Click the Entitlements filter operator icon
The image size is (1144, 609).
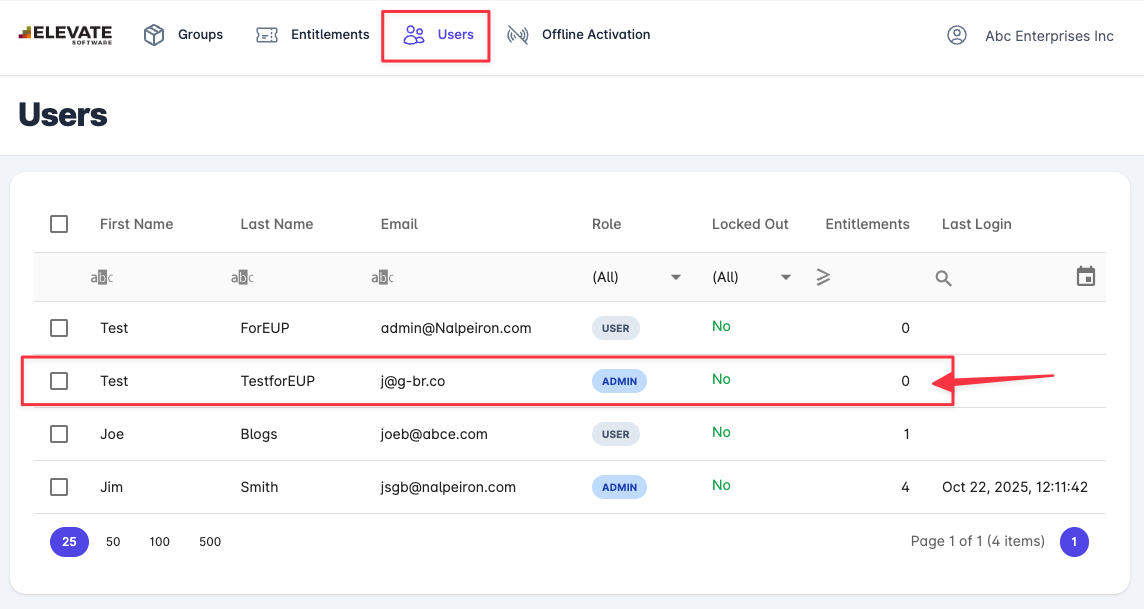pyautogui.click(x=823, y=277)
